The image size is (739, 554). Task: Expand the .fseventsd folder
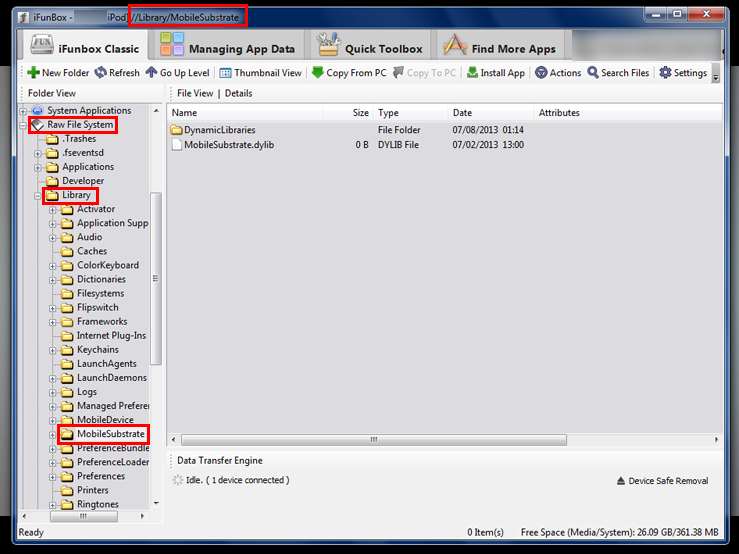click(x=38, y=154)
